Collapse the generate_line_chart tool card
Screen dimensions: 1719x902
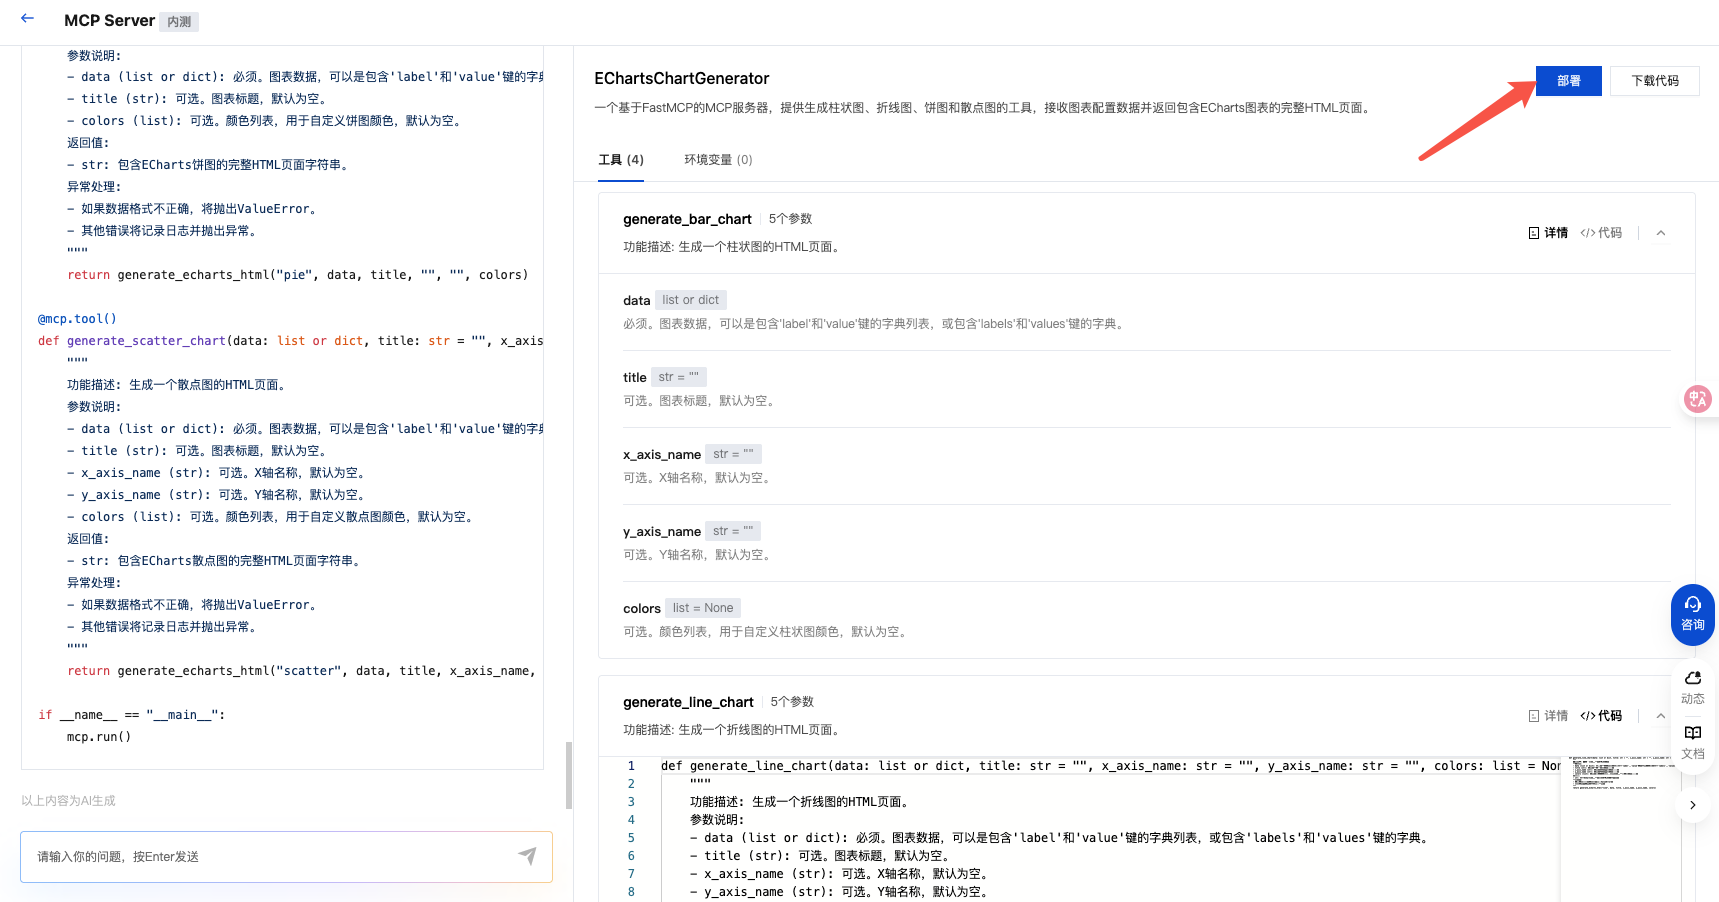click(1661, 716)
